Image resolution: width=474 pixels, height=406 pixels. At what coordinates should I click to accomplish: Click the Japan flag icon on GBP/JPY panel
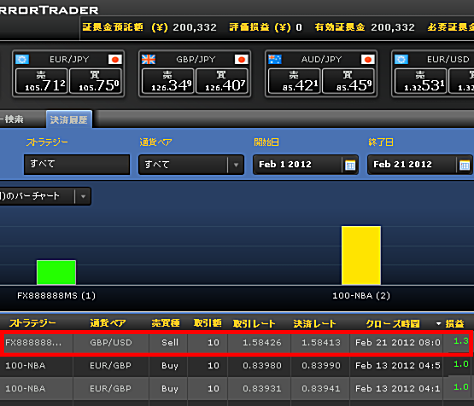coord(241,59)
